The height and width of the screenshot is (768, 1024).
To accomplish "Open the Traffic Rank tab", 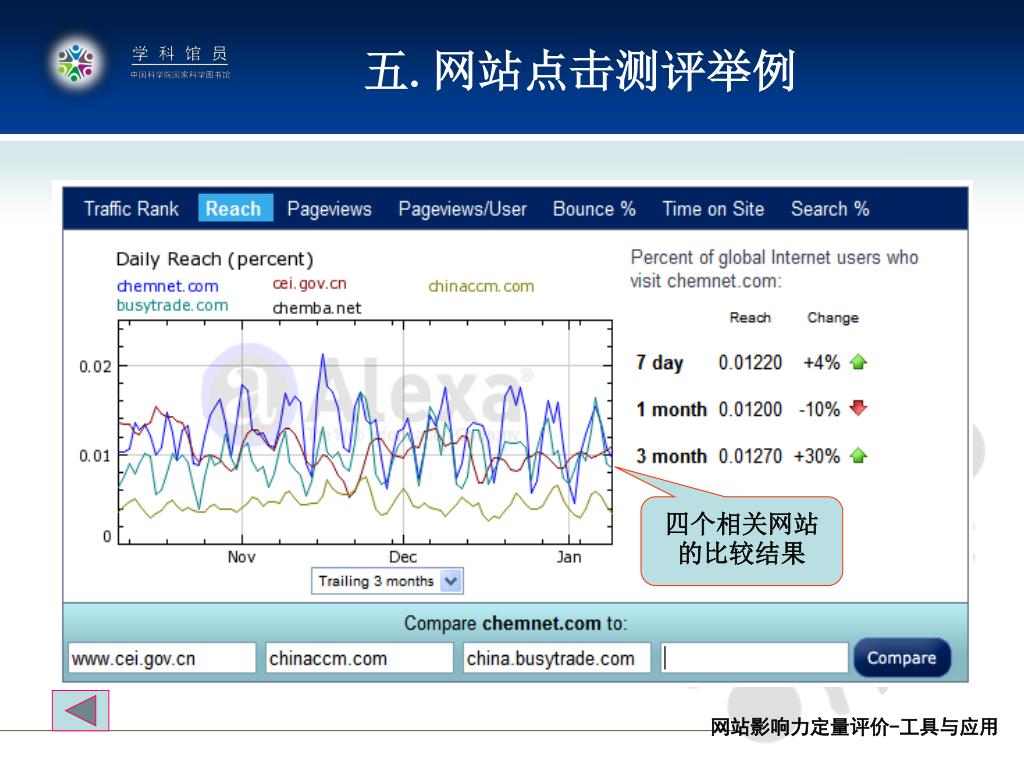I will [131, 208].
